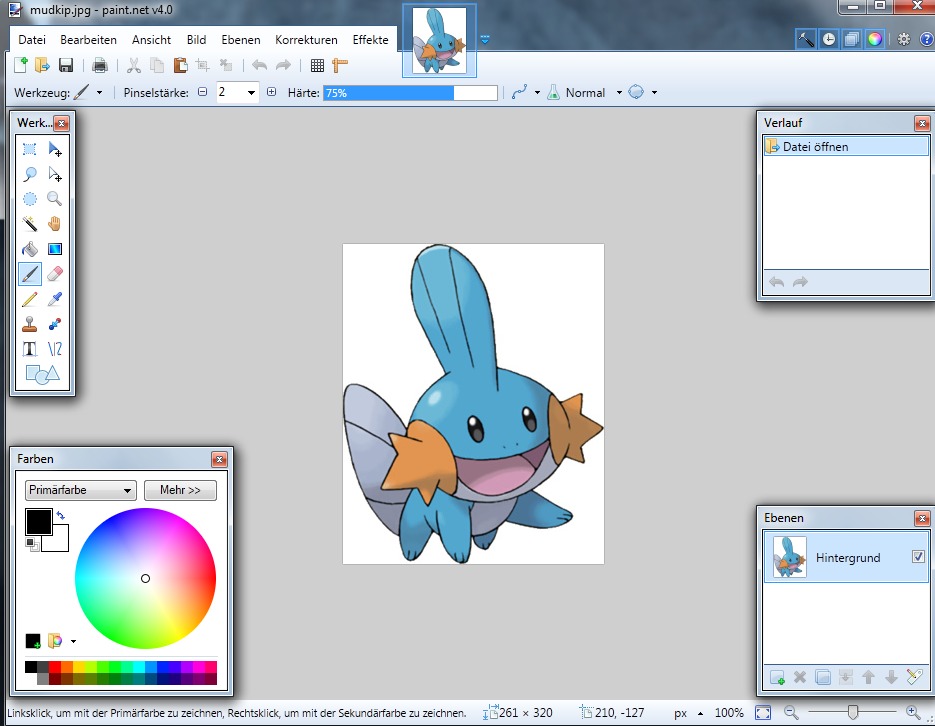This screenshot has height=726, width=935.
Task: Select the Text tool
Action: pos(29,349)
